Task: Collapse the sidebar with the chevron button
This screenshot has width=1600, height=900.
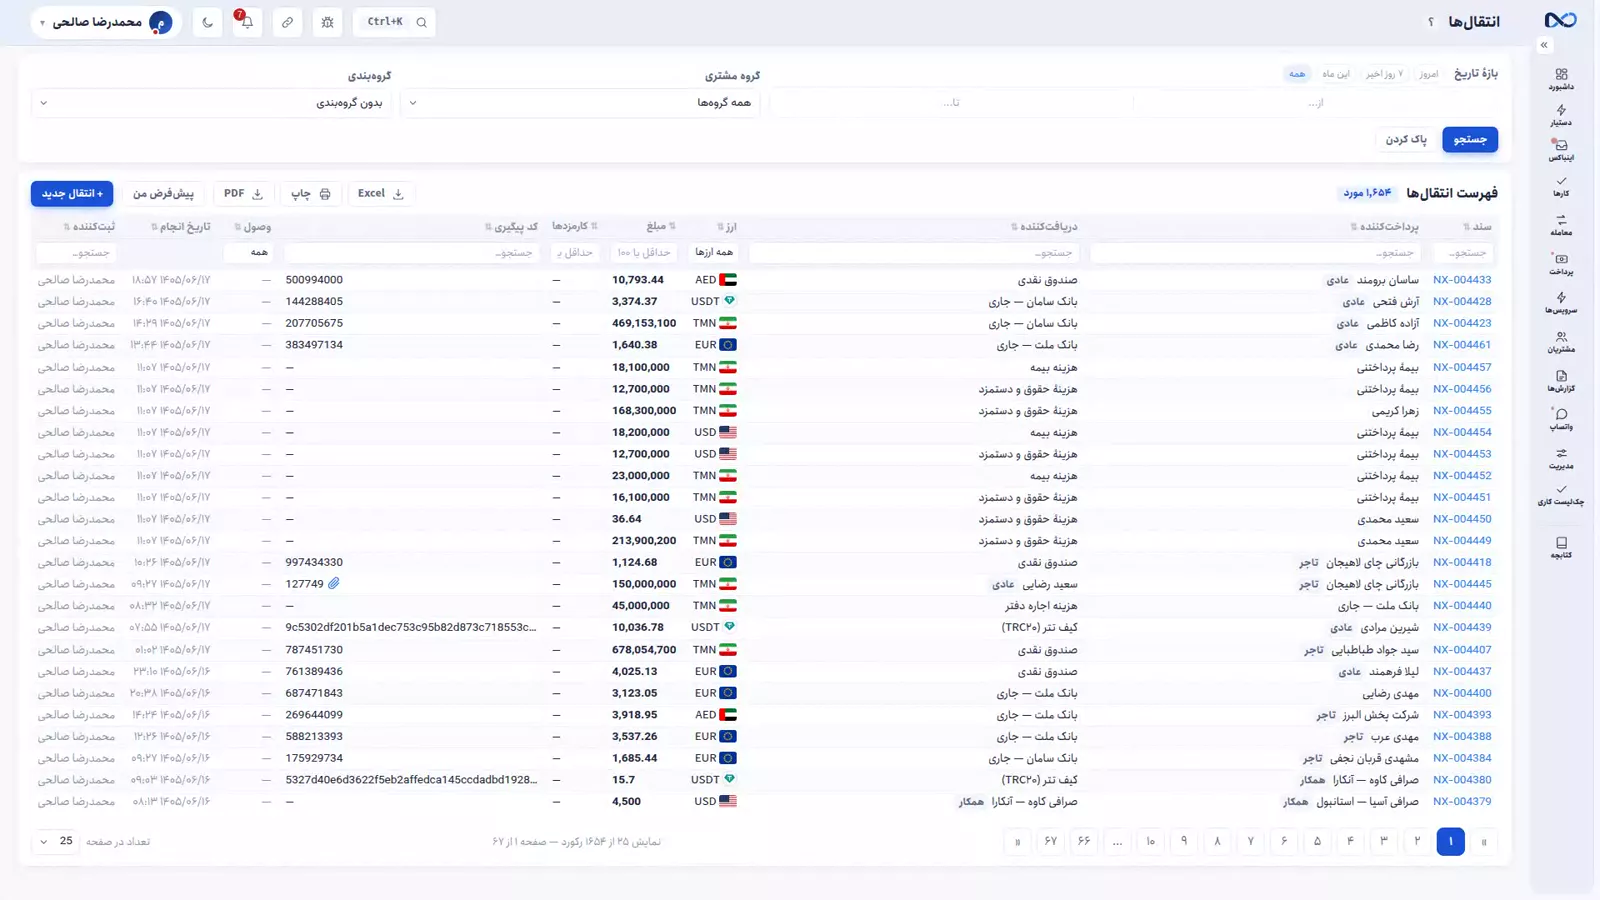Action: [x=1544, y=45]
